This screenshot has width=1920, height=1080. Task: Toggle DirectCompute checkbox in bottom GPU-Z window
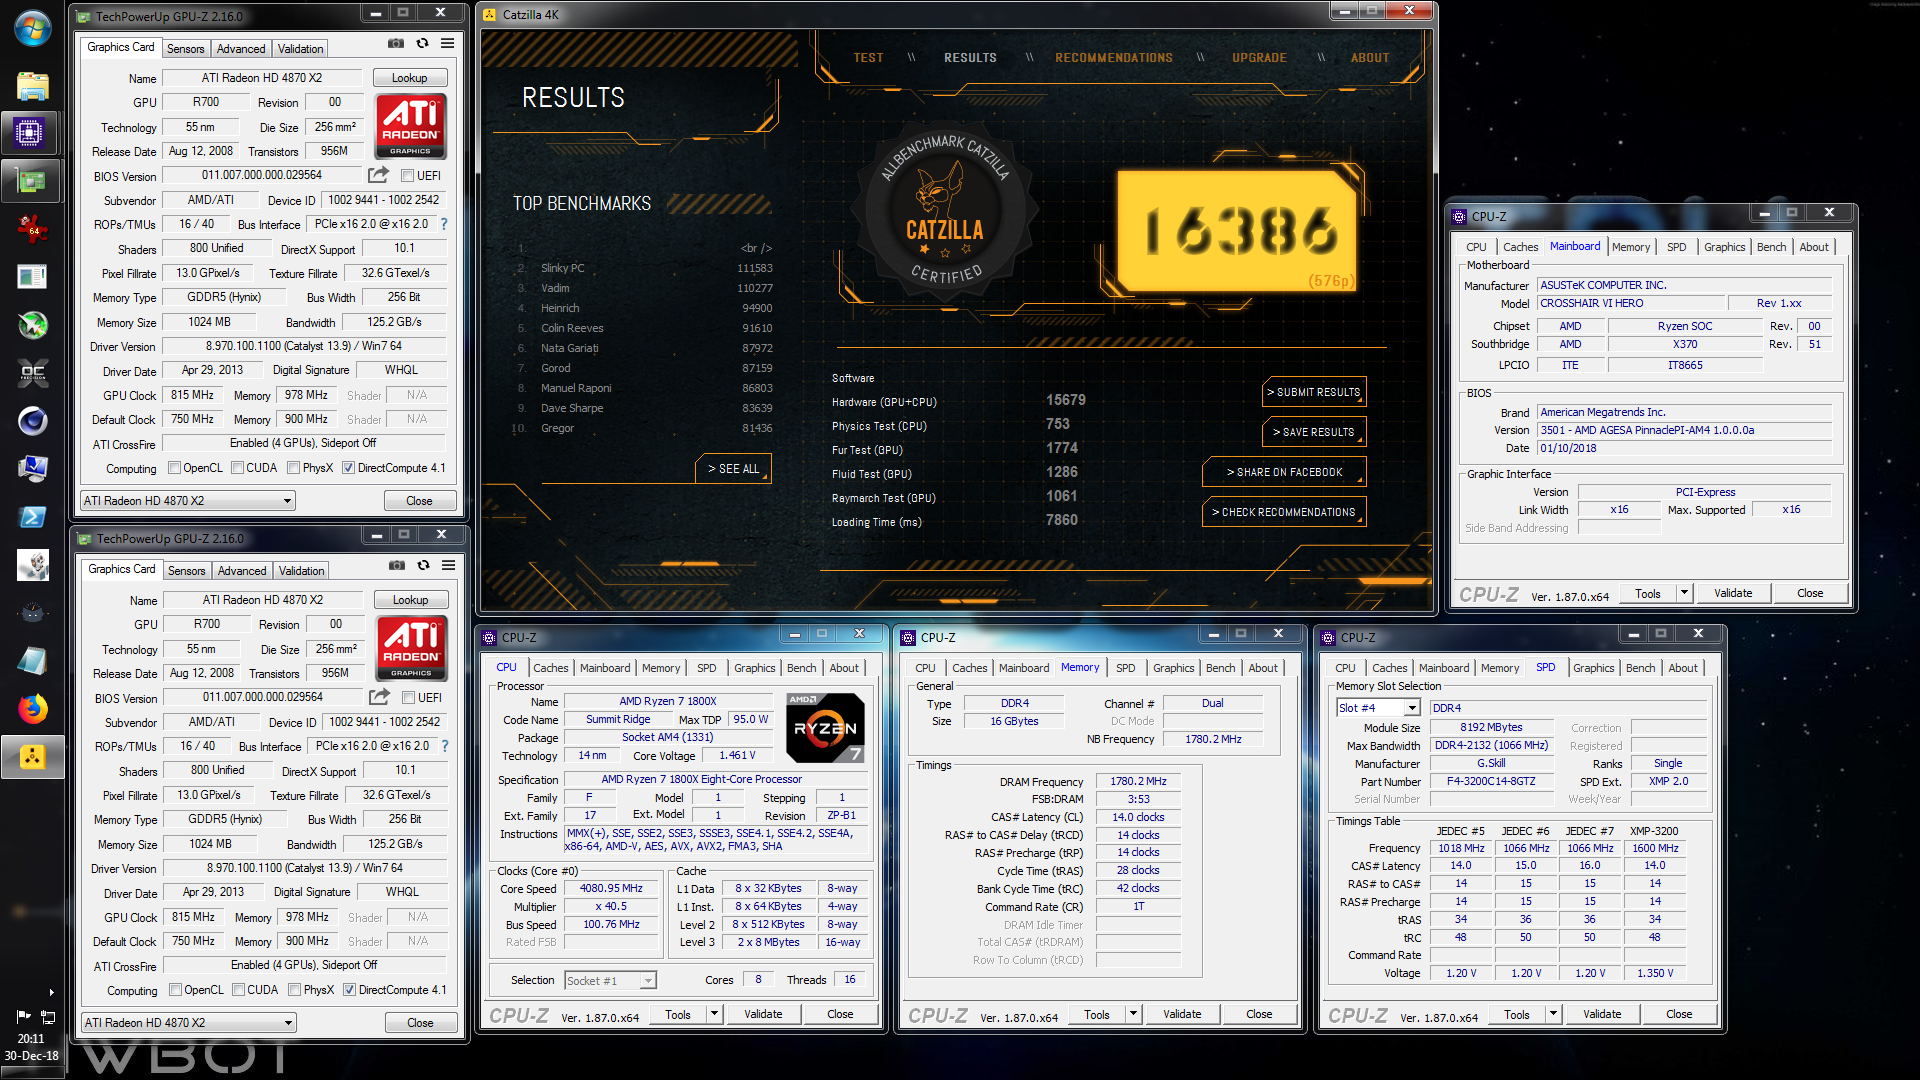349,990
